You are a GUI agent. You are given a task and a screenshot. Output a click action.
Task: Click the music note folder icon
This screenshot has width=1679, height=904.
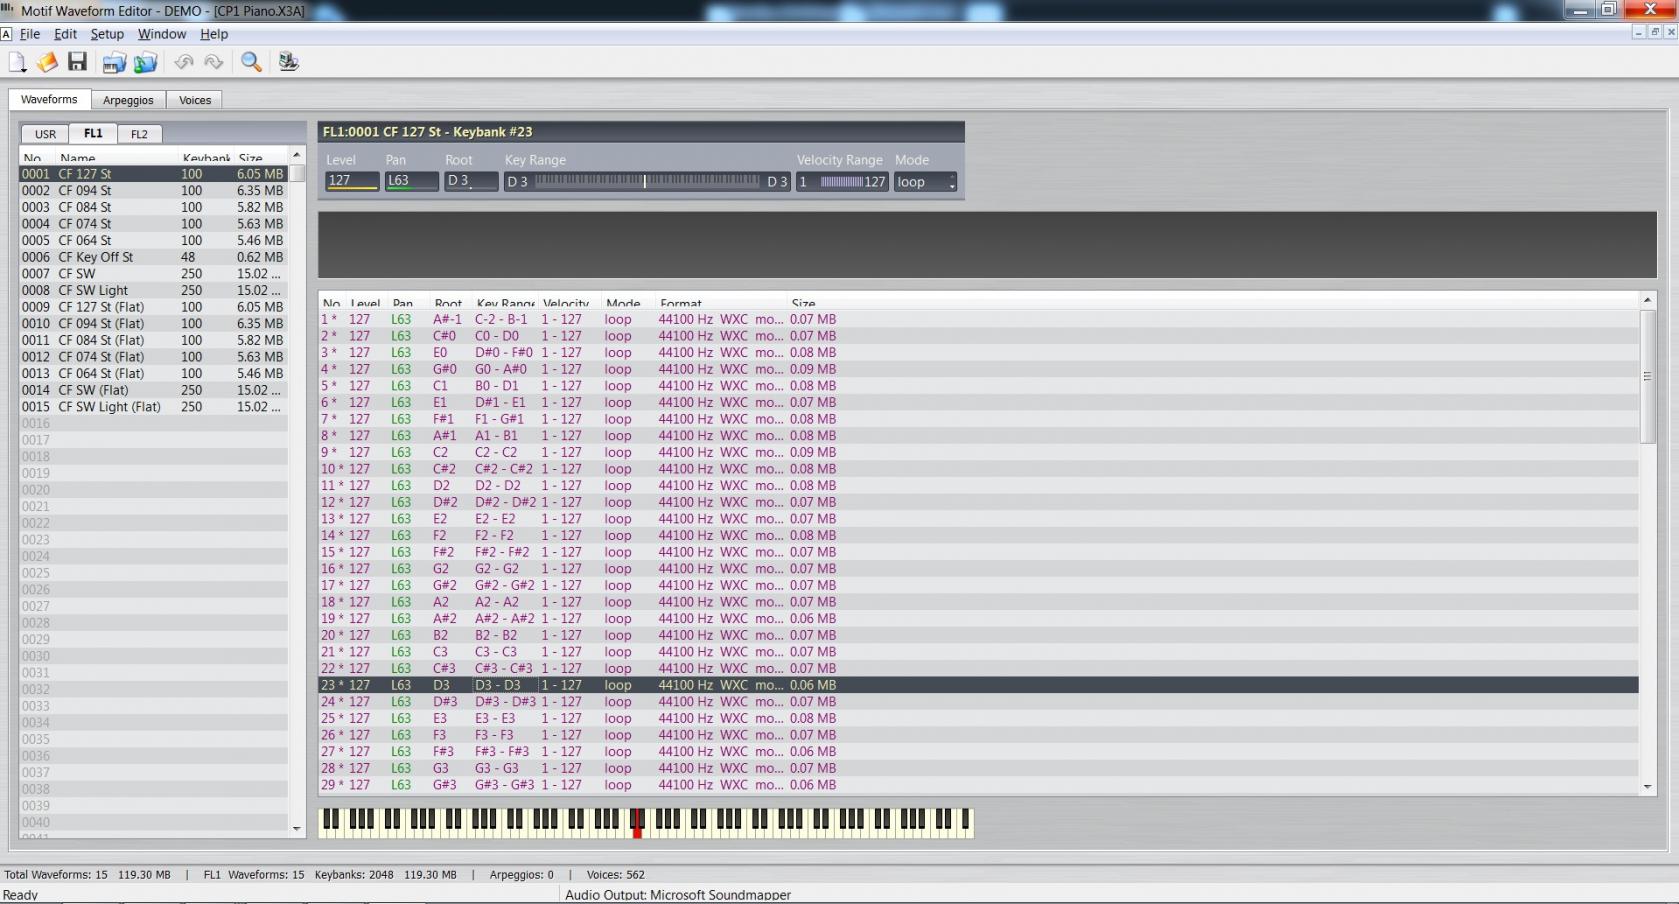tap(146, 62)
